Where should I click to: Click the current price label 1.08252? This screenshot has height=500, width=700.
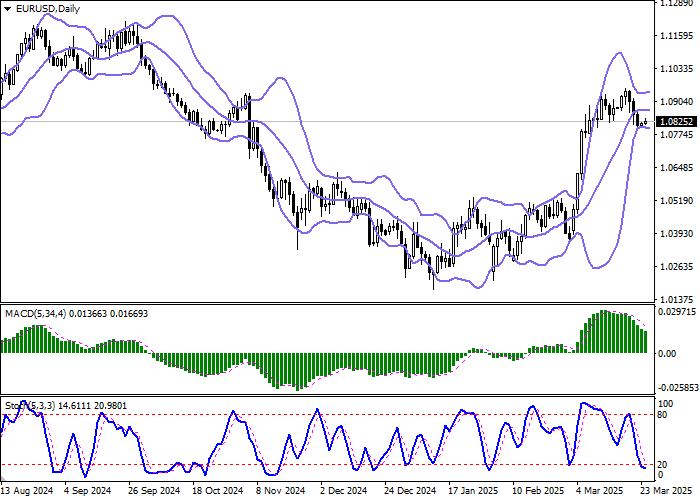click(678, 122)
